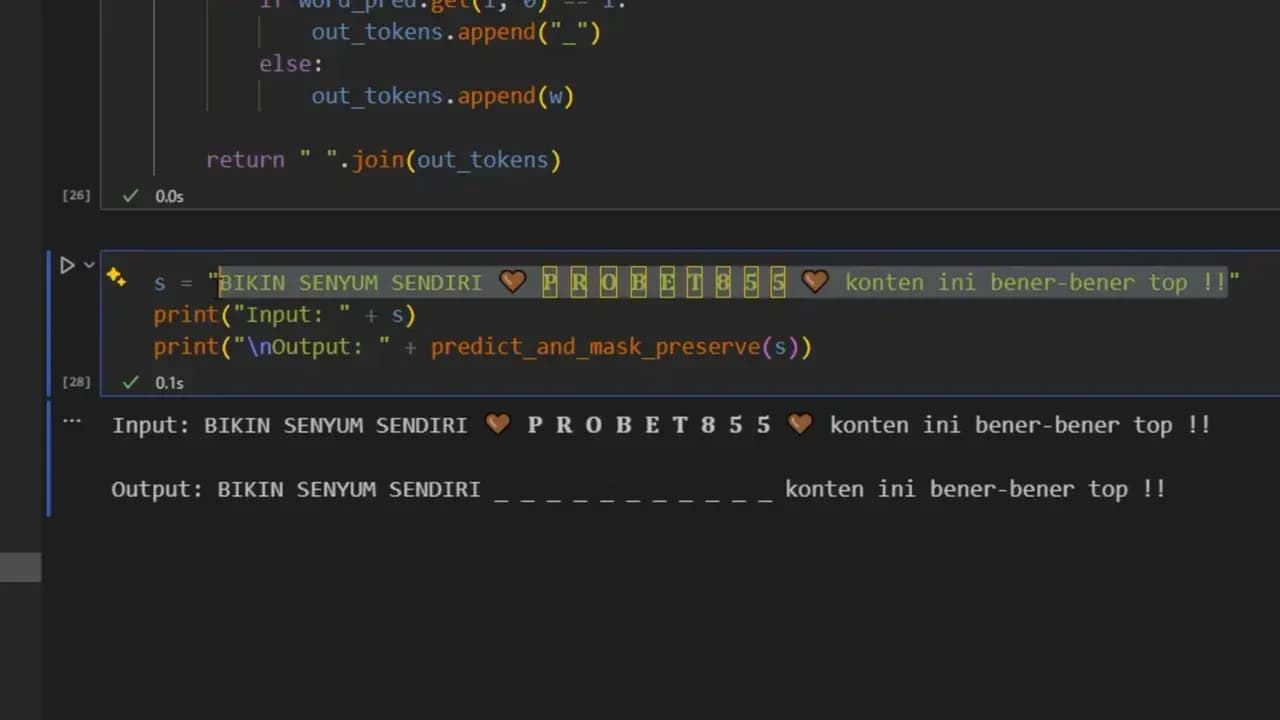This screenshot has height=720, width=1280.
Task: Open run options chevron beside play button
Action: 89,265
